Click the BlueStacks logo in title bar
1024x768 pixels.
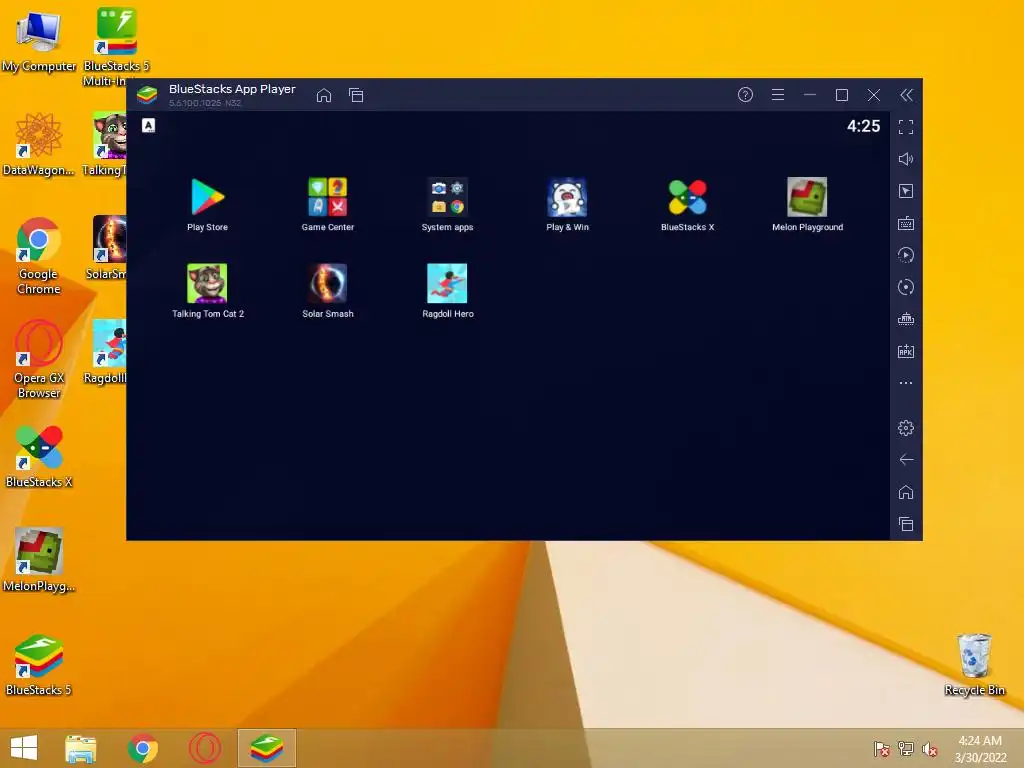(x=147, y=95)
